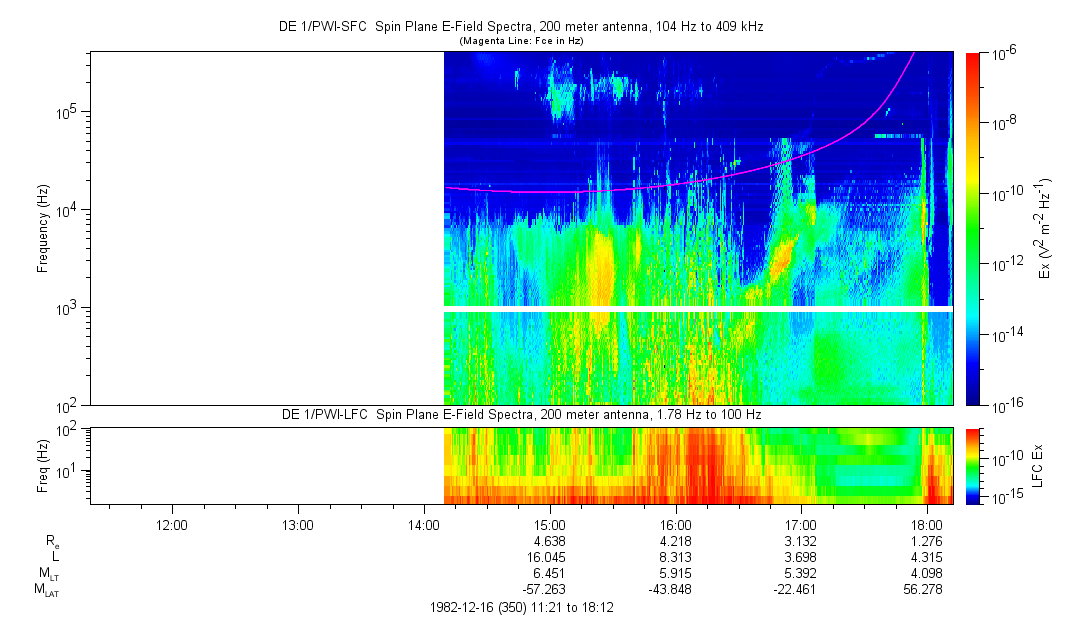Click the dark blue bottom of the Ex colorbar
The image size is (1083, 620).
pyautogui.click(x=974, y=398)
